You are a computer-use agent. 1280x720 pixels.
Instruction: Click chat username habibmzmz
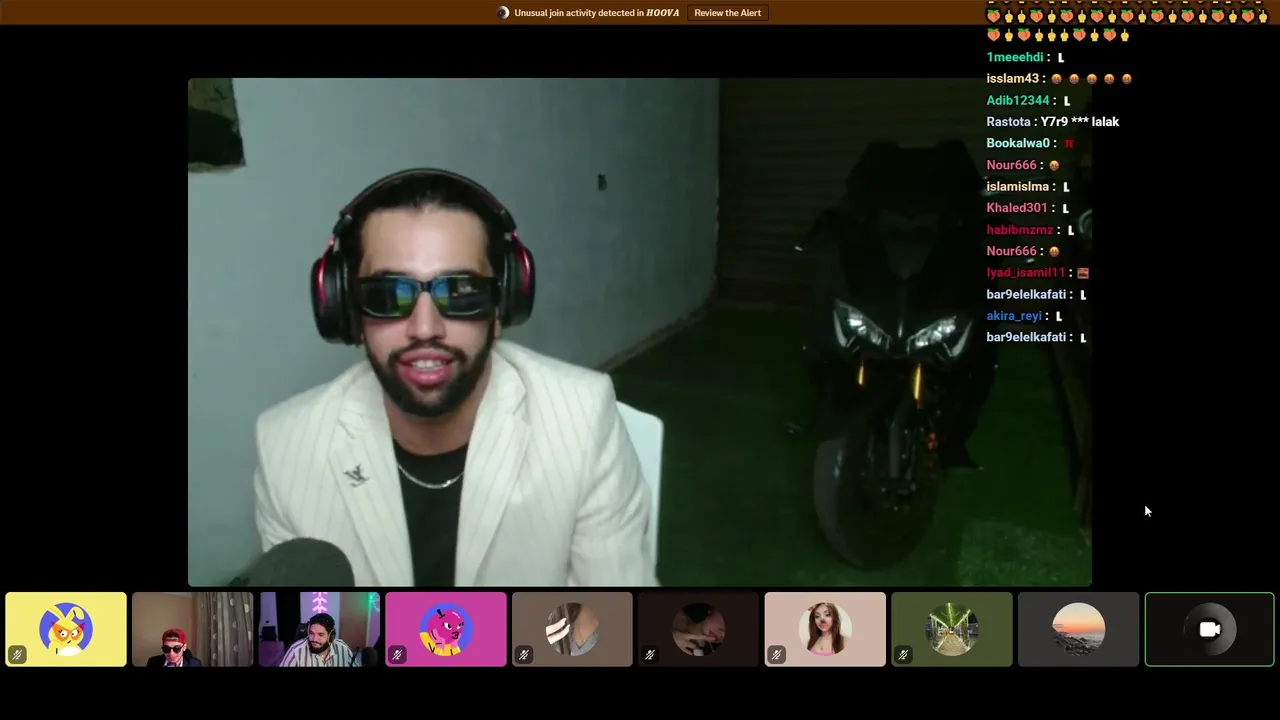1020,230
